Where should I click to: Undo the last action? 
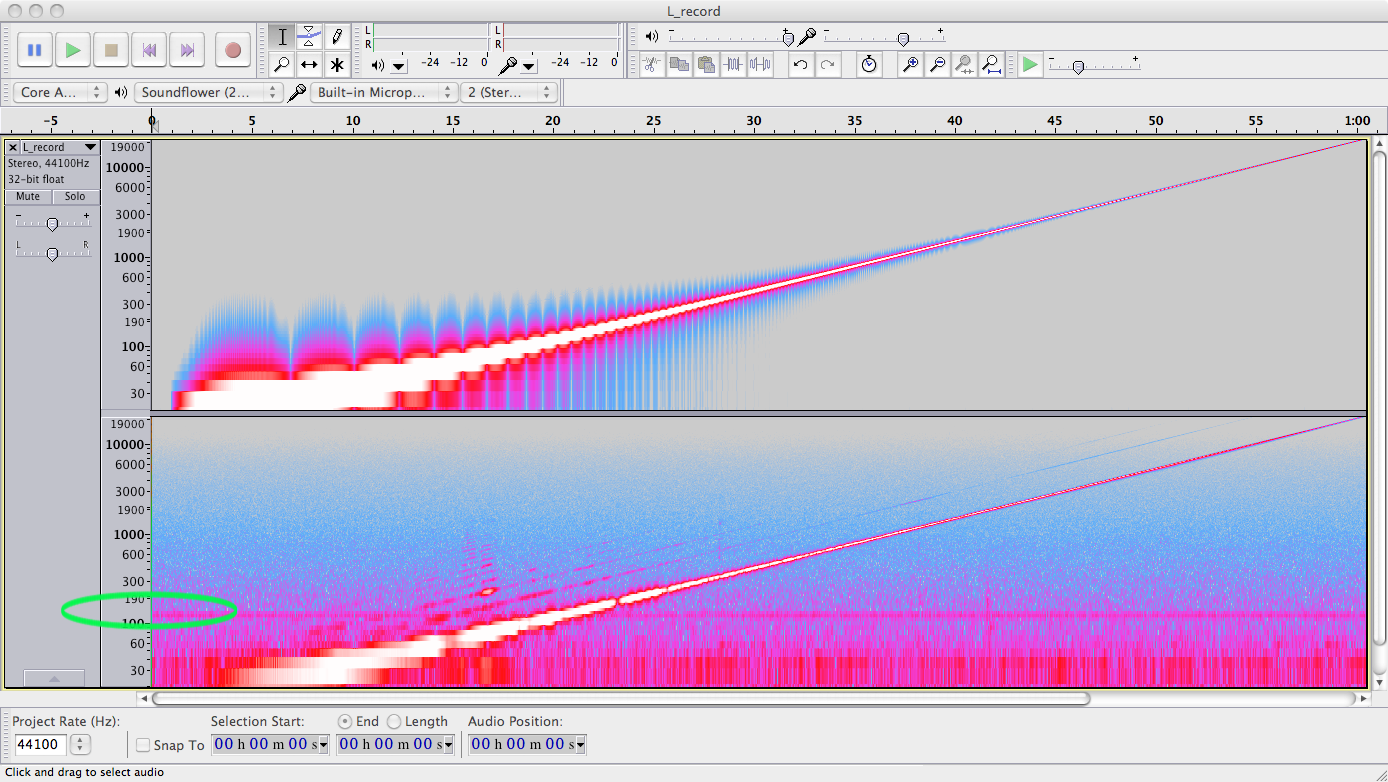(800, 65)
